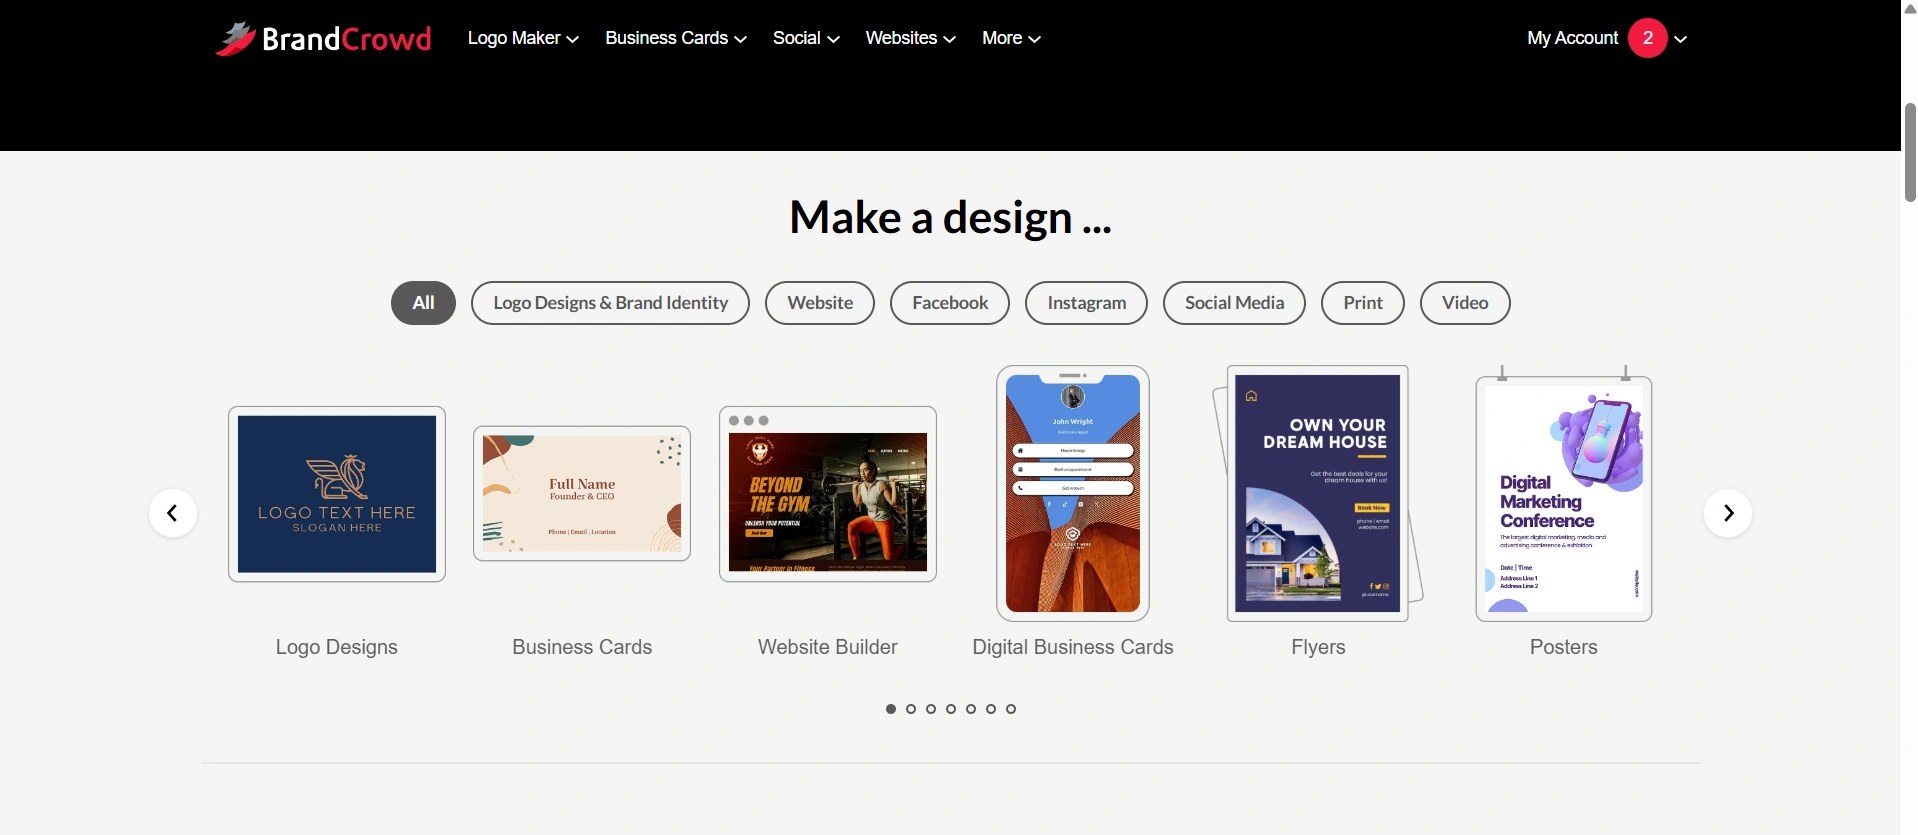Filter by Logo Designs & Brand Identity
1918x835 pixels.
[610, 303]
